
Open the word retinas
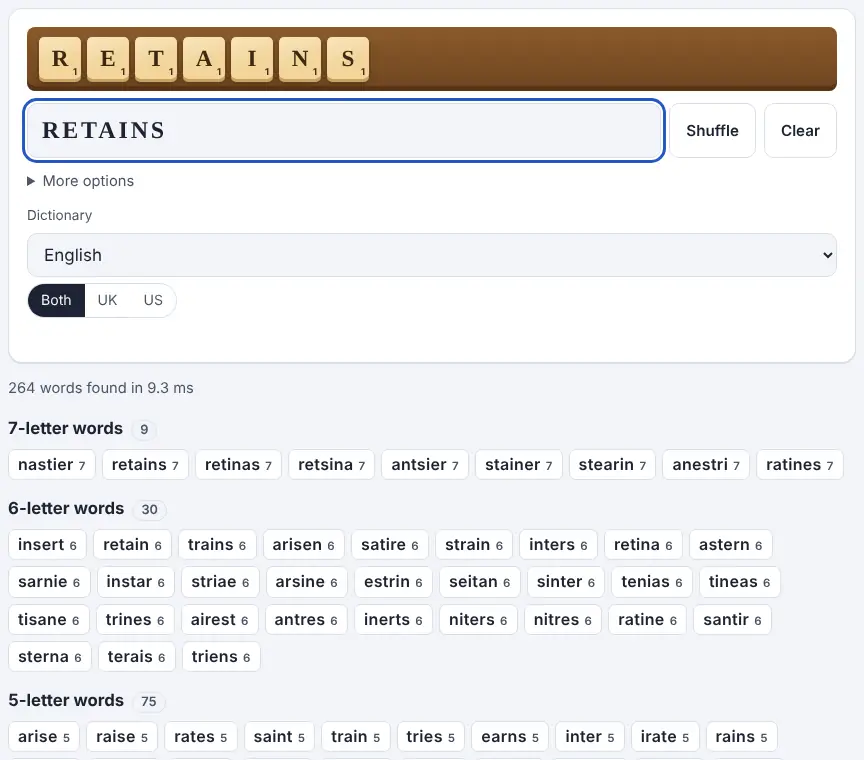pyautogui.click(x=239, y=465)
